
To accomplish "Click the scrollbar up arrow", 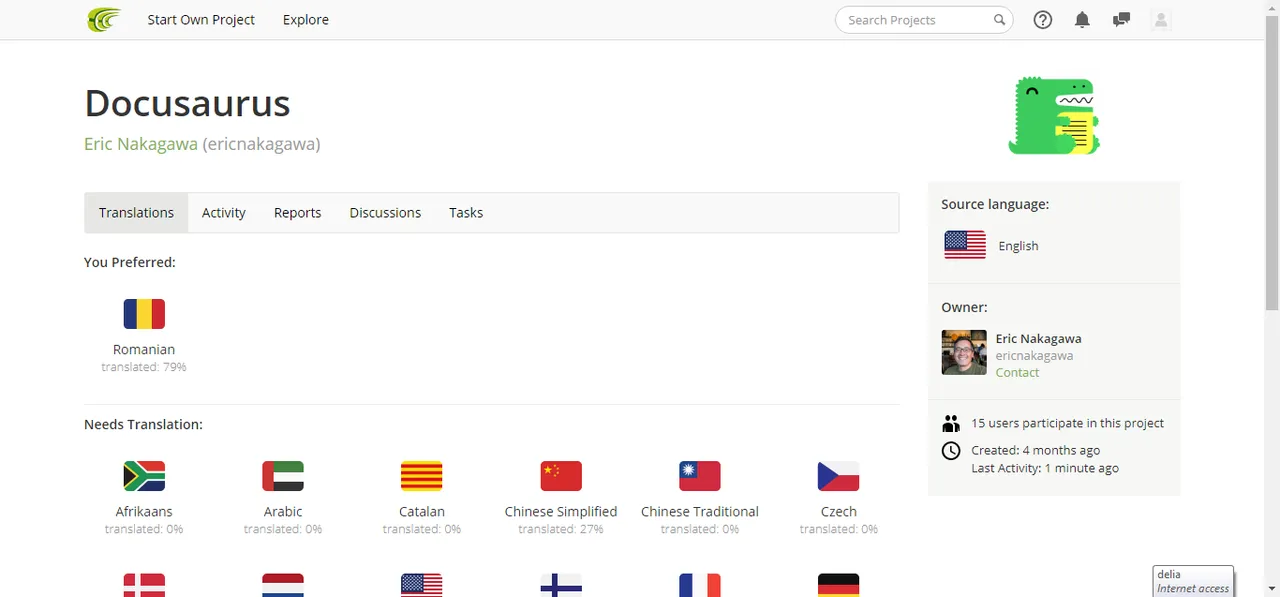I will [1272, 8].
